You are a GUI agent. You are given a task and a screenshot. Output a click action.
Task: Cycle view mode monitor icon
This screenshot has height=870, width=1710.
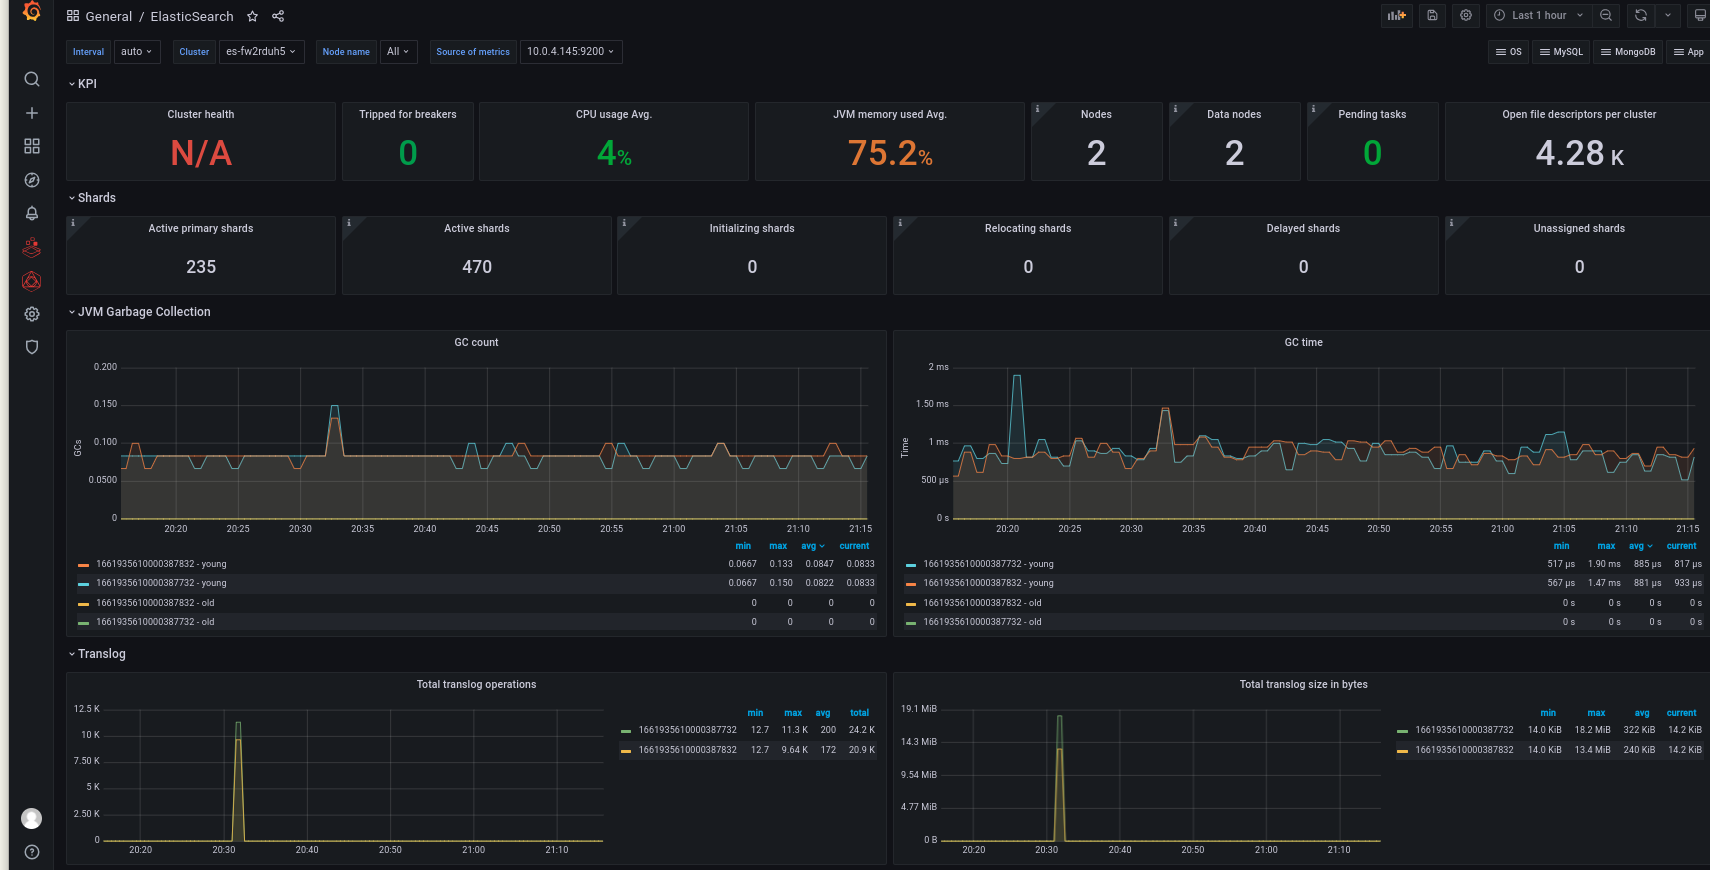click(x=1699, y=15)
